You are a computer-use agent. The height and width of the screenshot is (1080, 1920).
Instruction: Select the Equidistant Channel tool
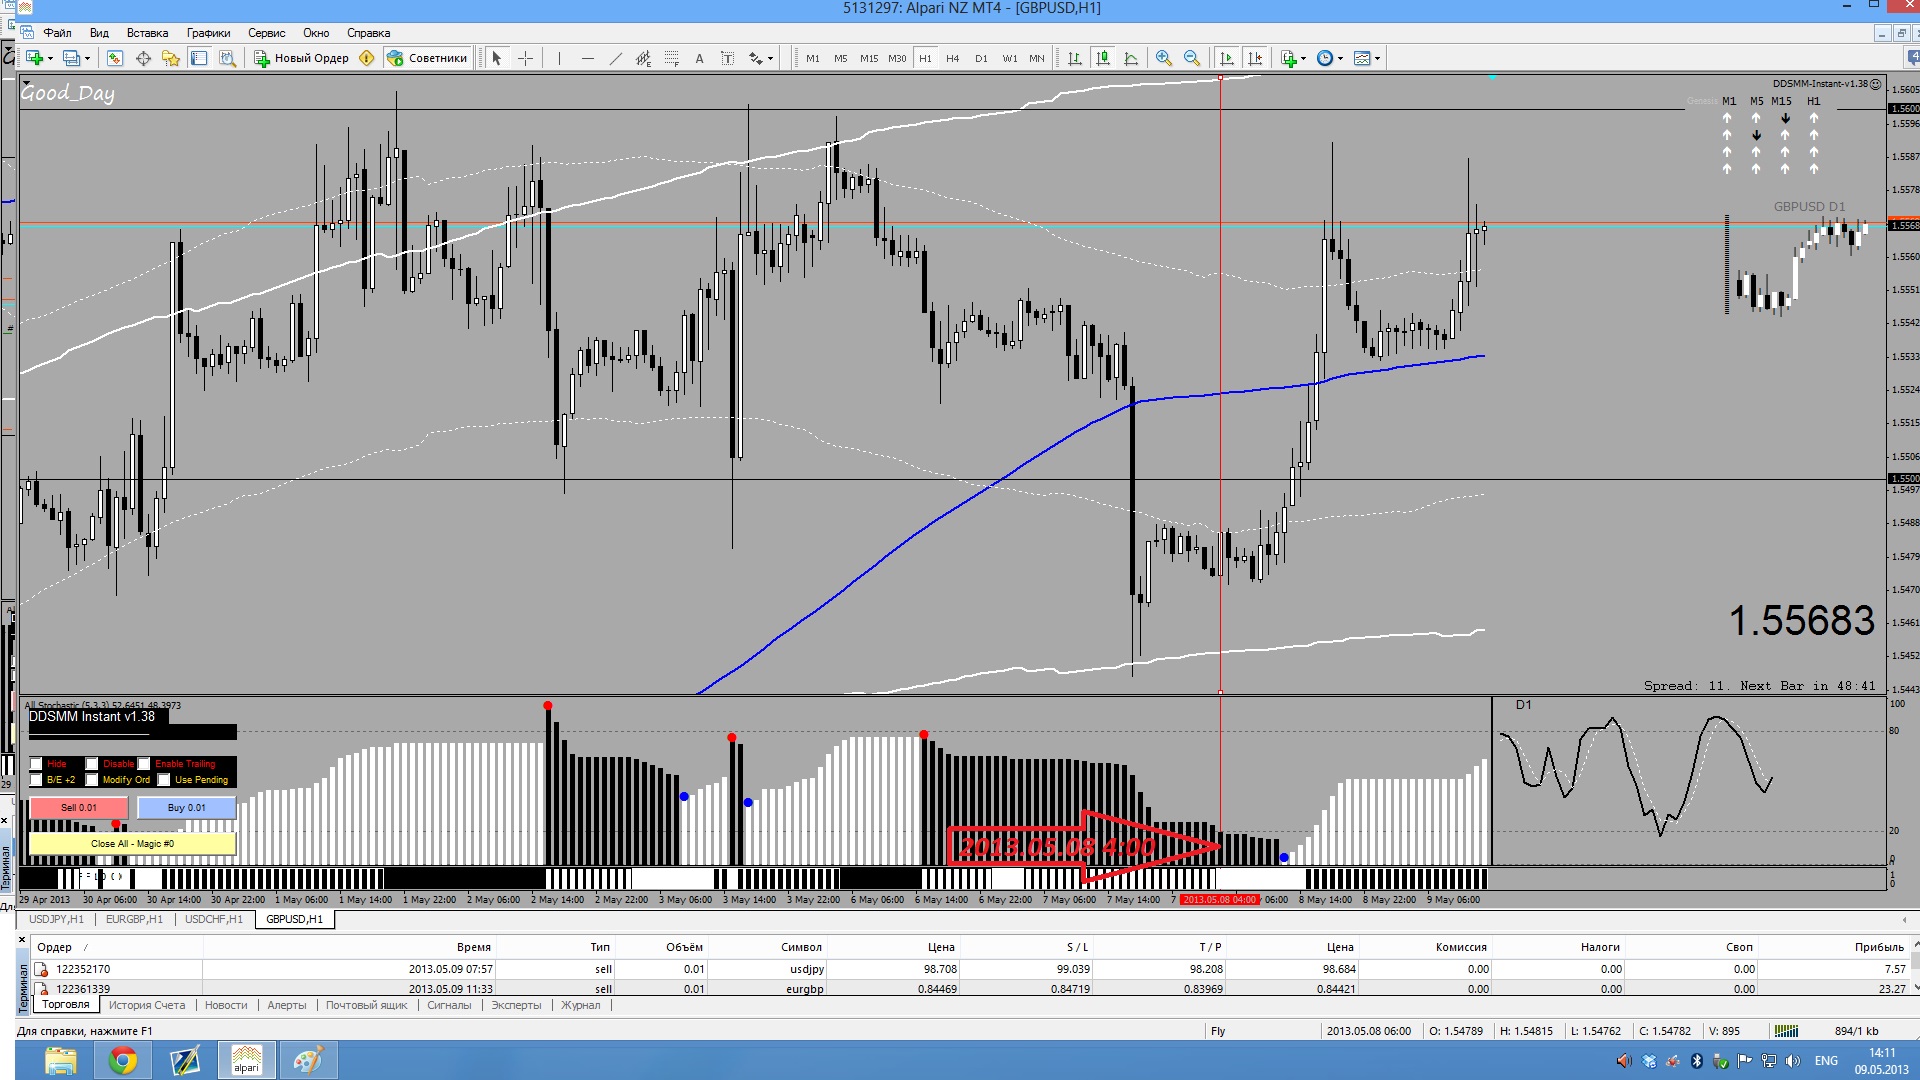pos(643,58)
